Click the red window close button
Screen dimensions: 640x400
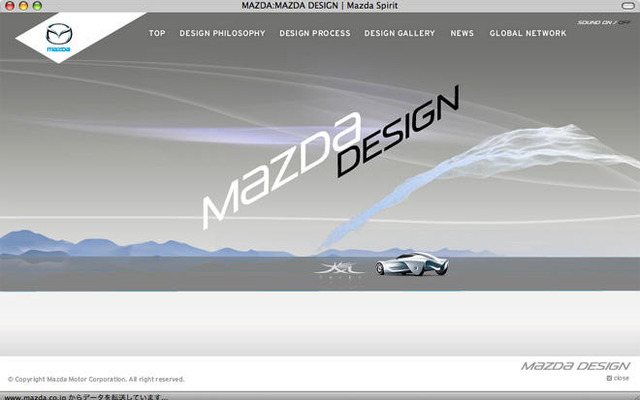[9, 6]
